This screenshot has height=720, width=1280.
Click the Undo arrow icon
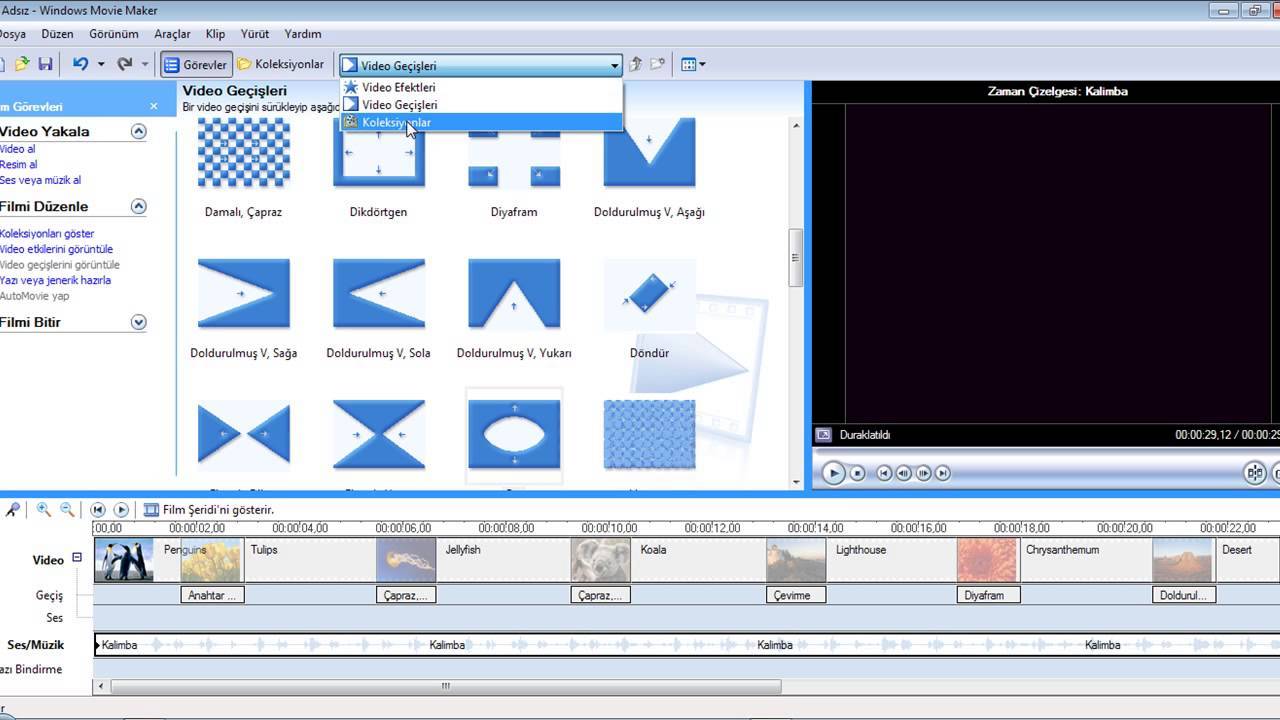click(x=80, y=64)
